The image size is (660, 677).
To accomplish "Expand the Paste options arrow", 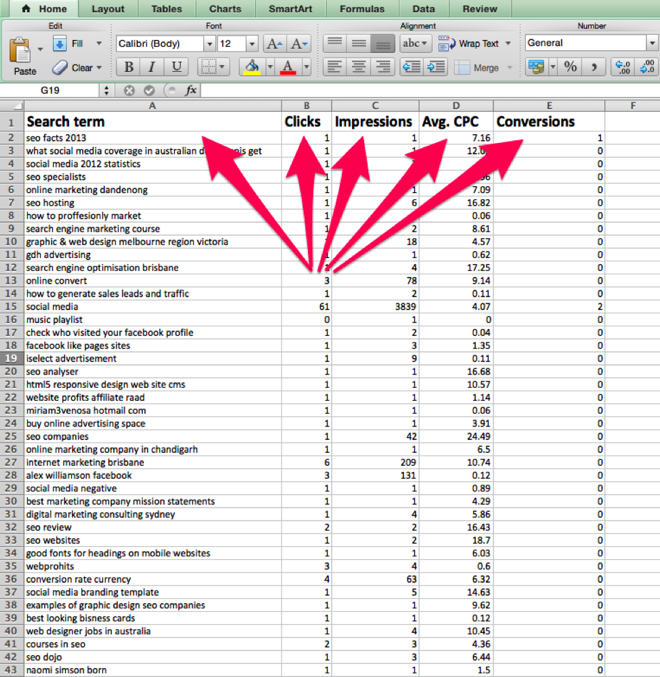I will coord(40,49).
